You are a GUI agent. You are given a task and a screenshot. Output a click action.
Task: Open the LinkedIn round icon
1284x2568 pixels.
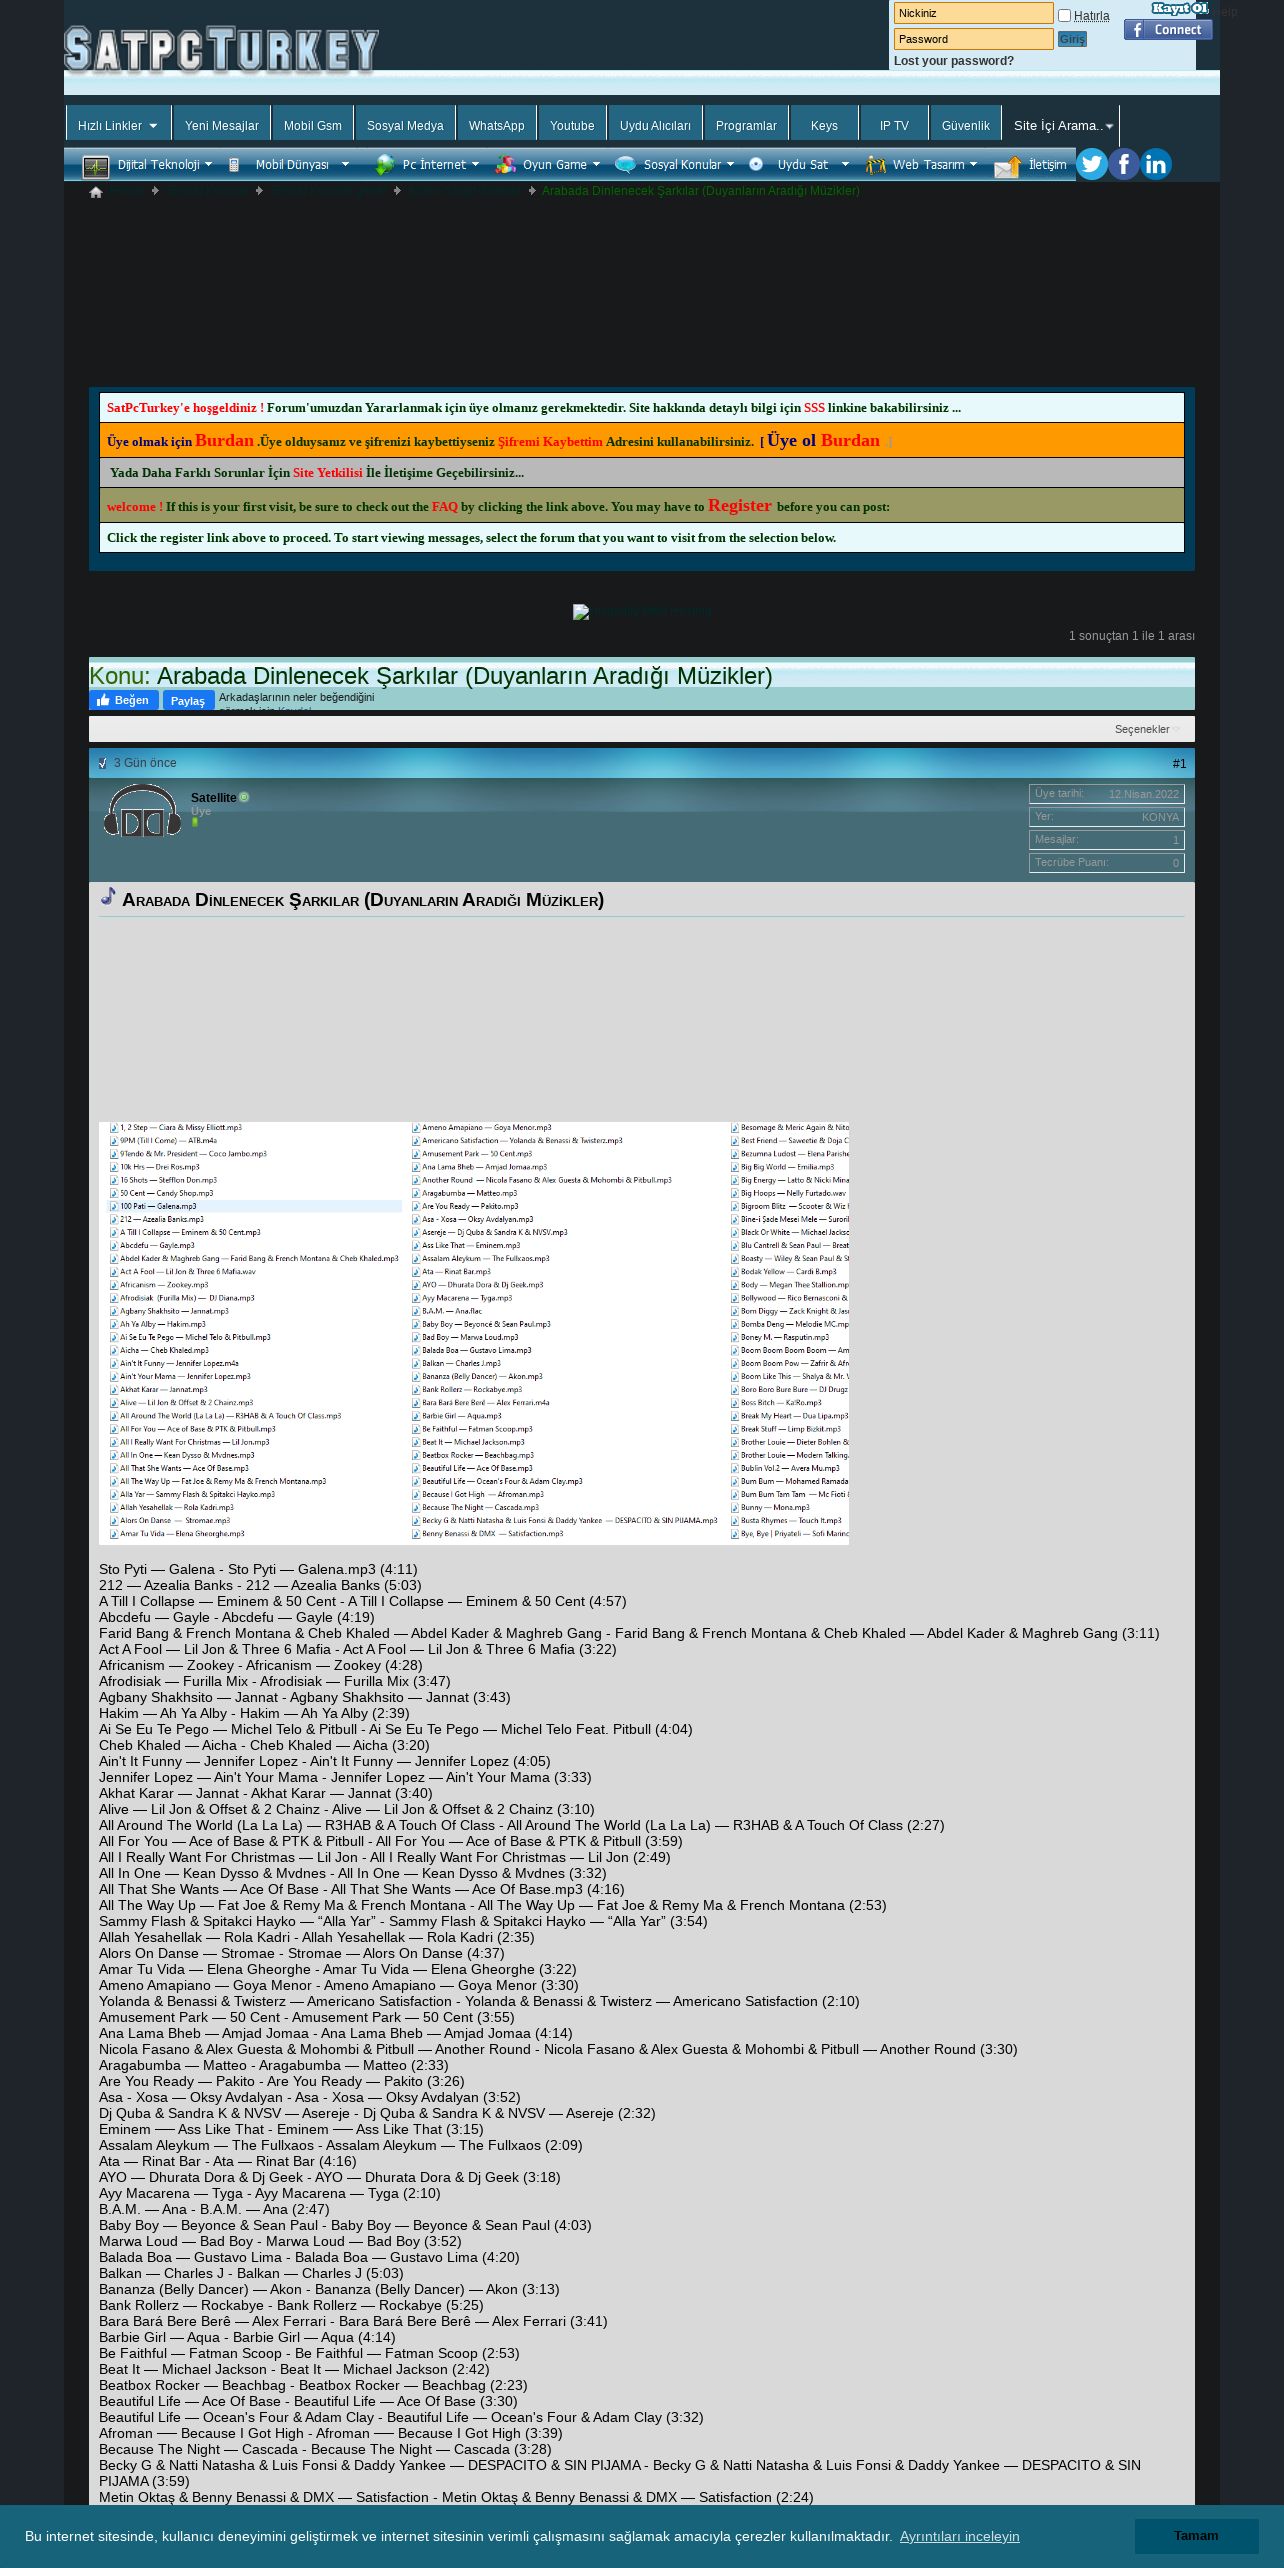click(1155, 164)
